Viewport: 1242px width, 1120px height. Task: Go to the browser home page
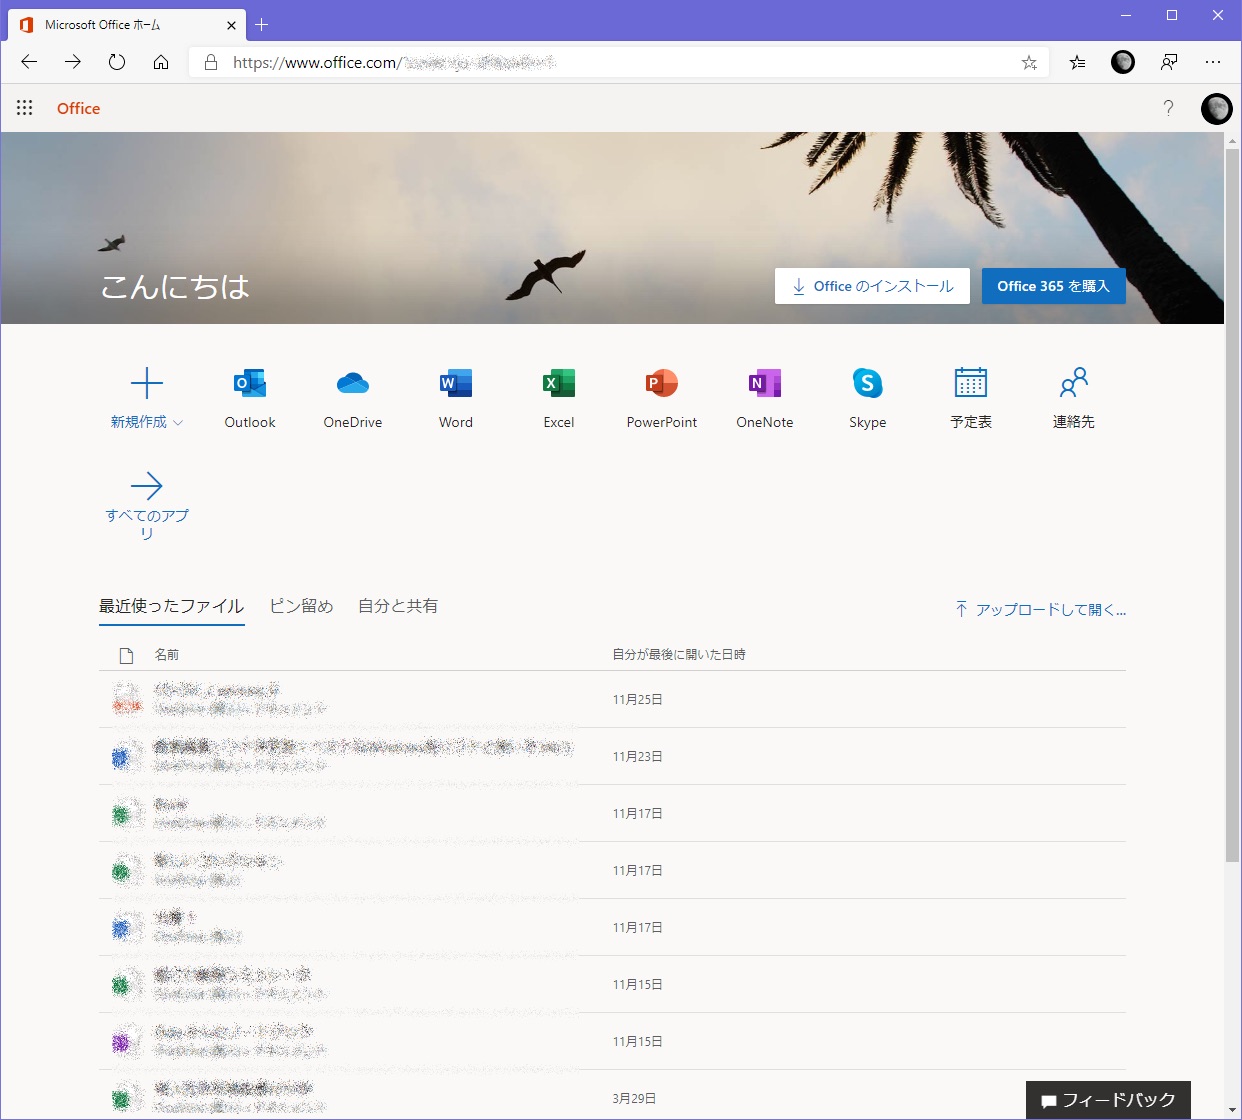point(161,62)
